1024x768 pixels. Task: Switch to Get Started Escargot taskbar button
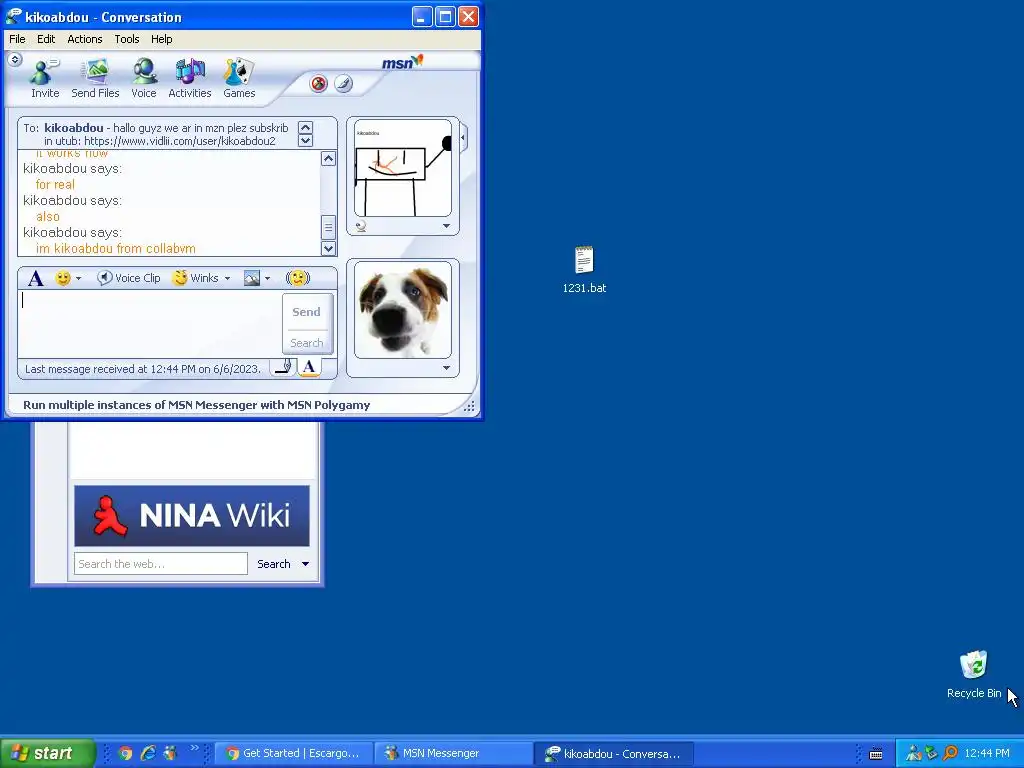[x=293, y=753]
